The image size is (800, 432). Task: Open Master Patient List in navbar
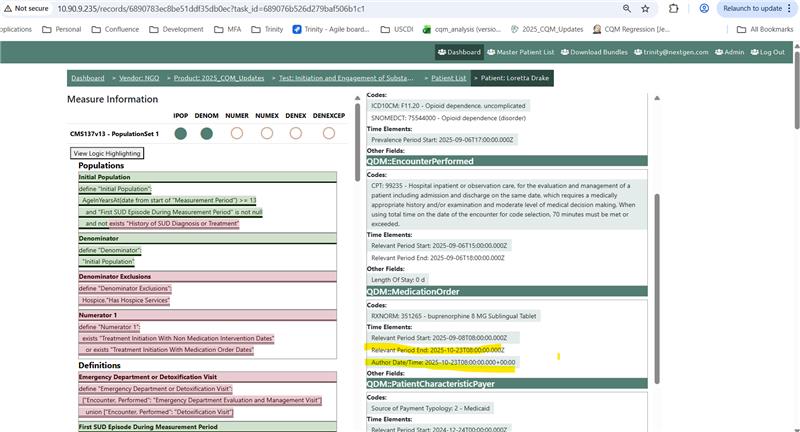(x=526, y=52)
